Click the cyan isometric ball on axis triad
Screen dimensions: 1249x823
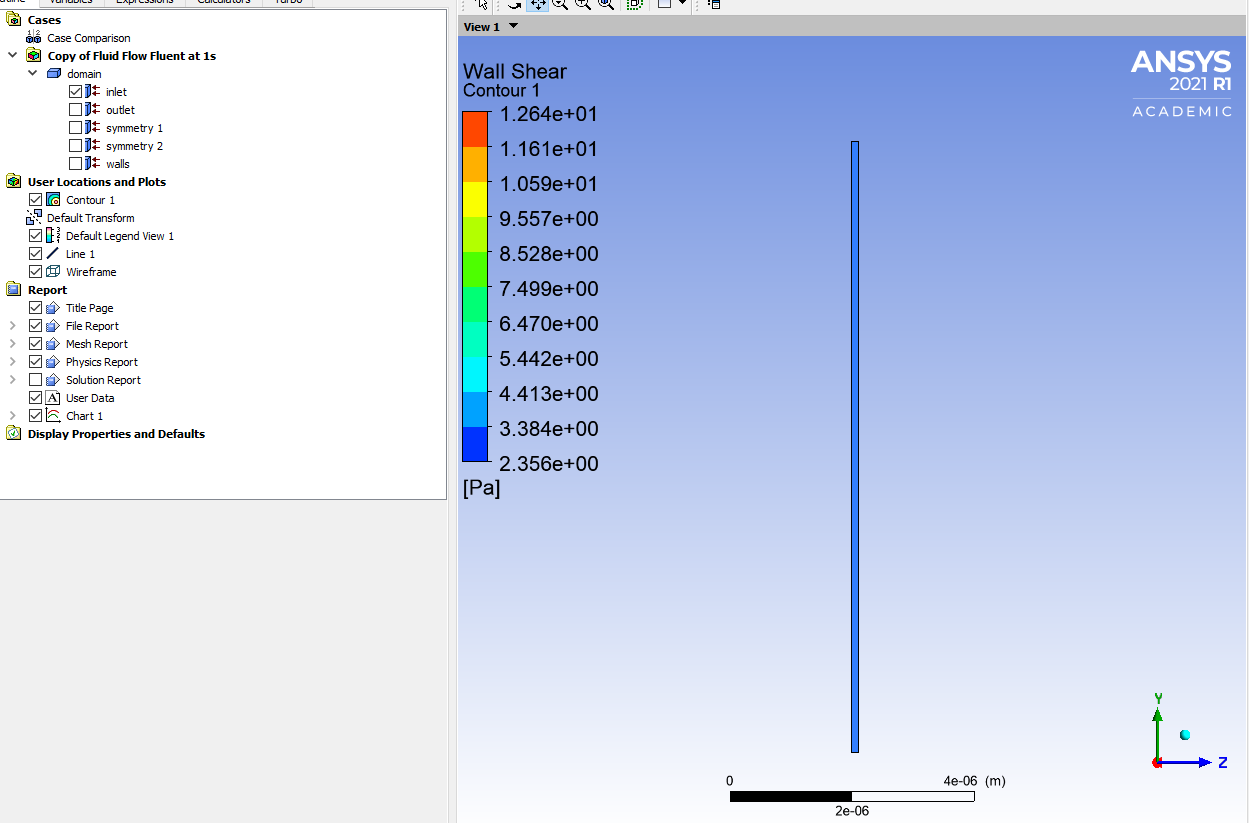pyautogui.click(x=1185, y=735)
